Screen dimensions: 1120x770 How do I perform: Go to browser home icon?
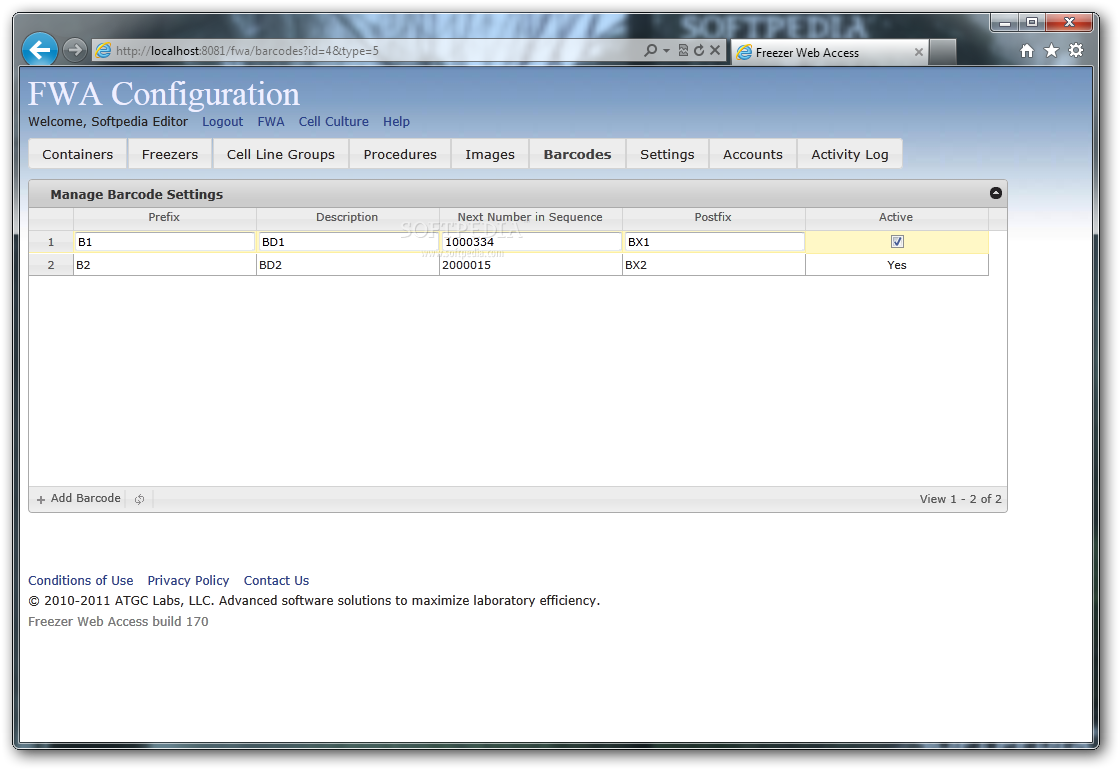tap(1026, 51)
